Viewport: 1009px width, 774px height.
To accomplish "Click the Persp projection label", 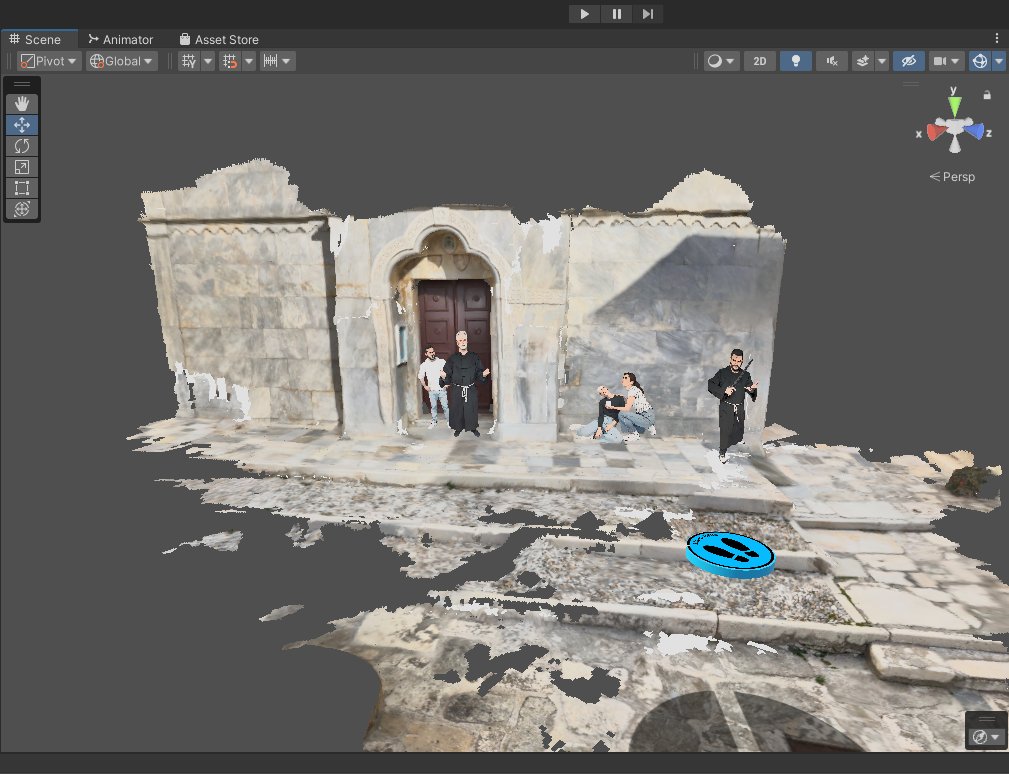I will tap(952, 177).
